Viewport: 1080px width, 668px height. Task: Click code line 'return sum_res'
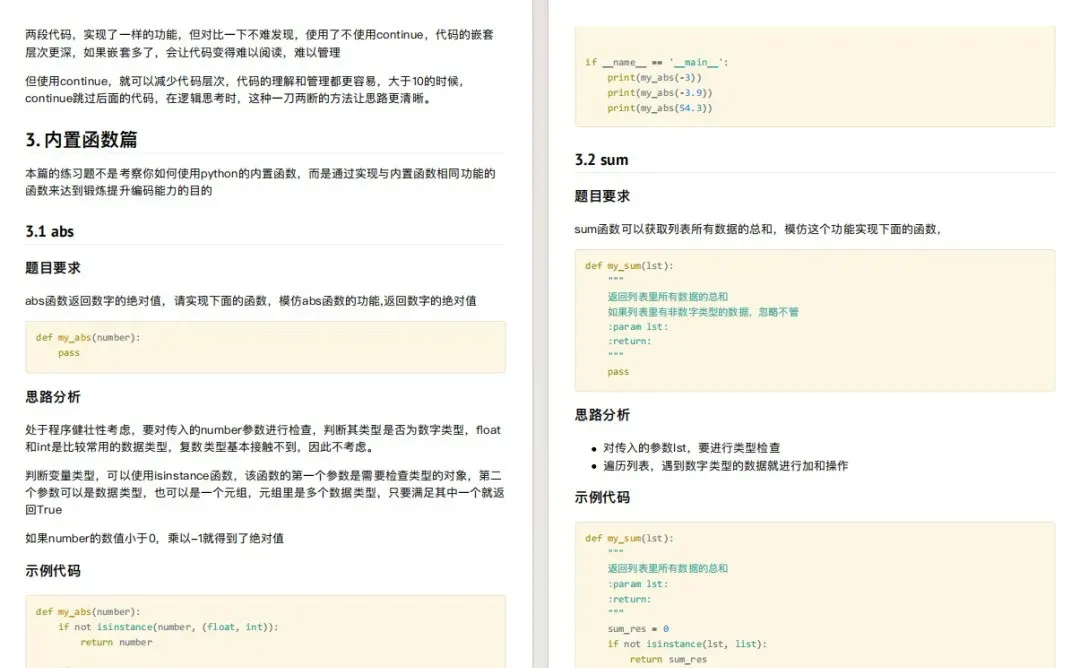point(668,659)
